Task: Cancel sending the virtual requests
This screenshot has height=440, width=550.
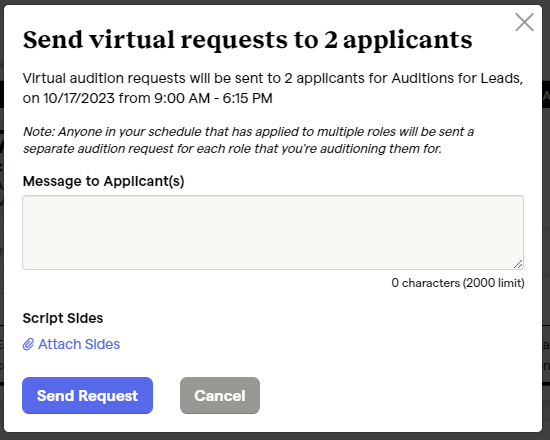Action: point(220,395)
